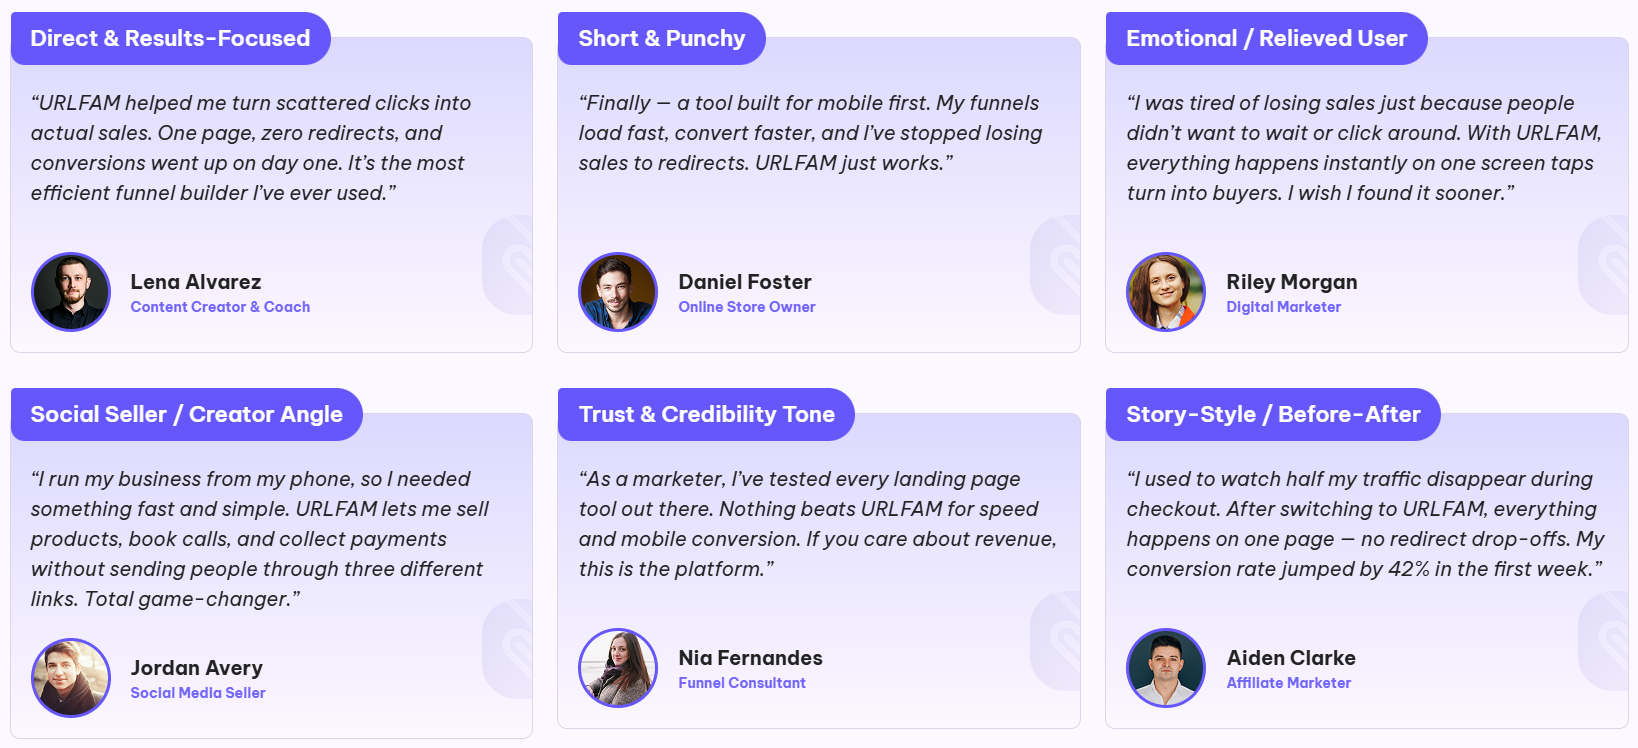Screen dimensions: 1638x748
Task: Choose the "Emotional / Relieved User" label
Action: (x=1266, y=39)
